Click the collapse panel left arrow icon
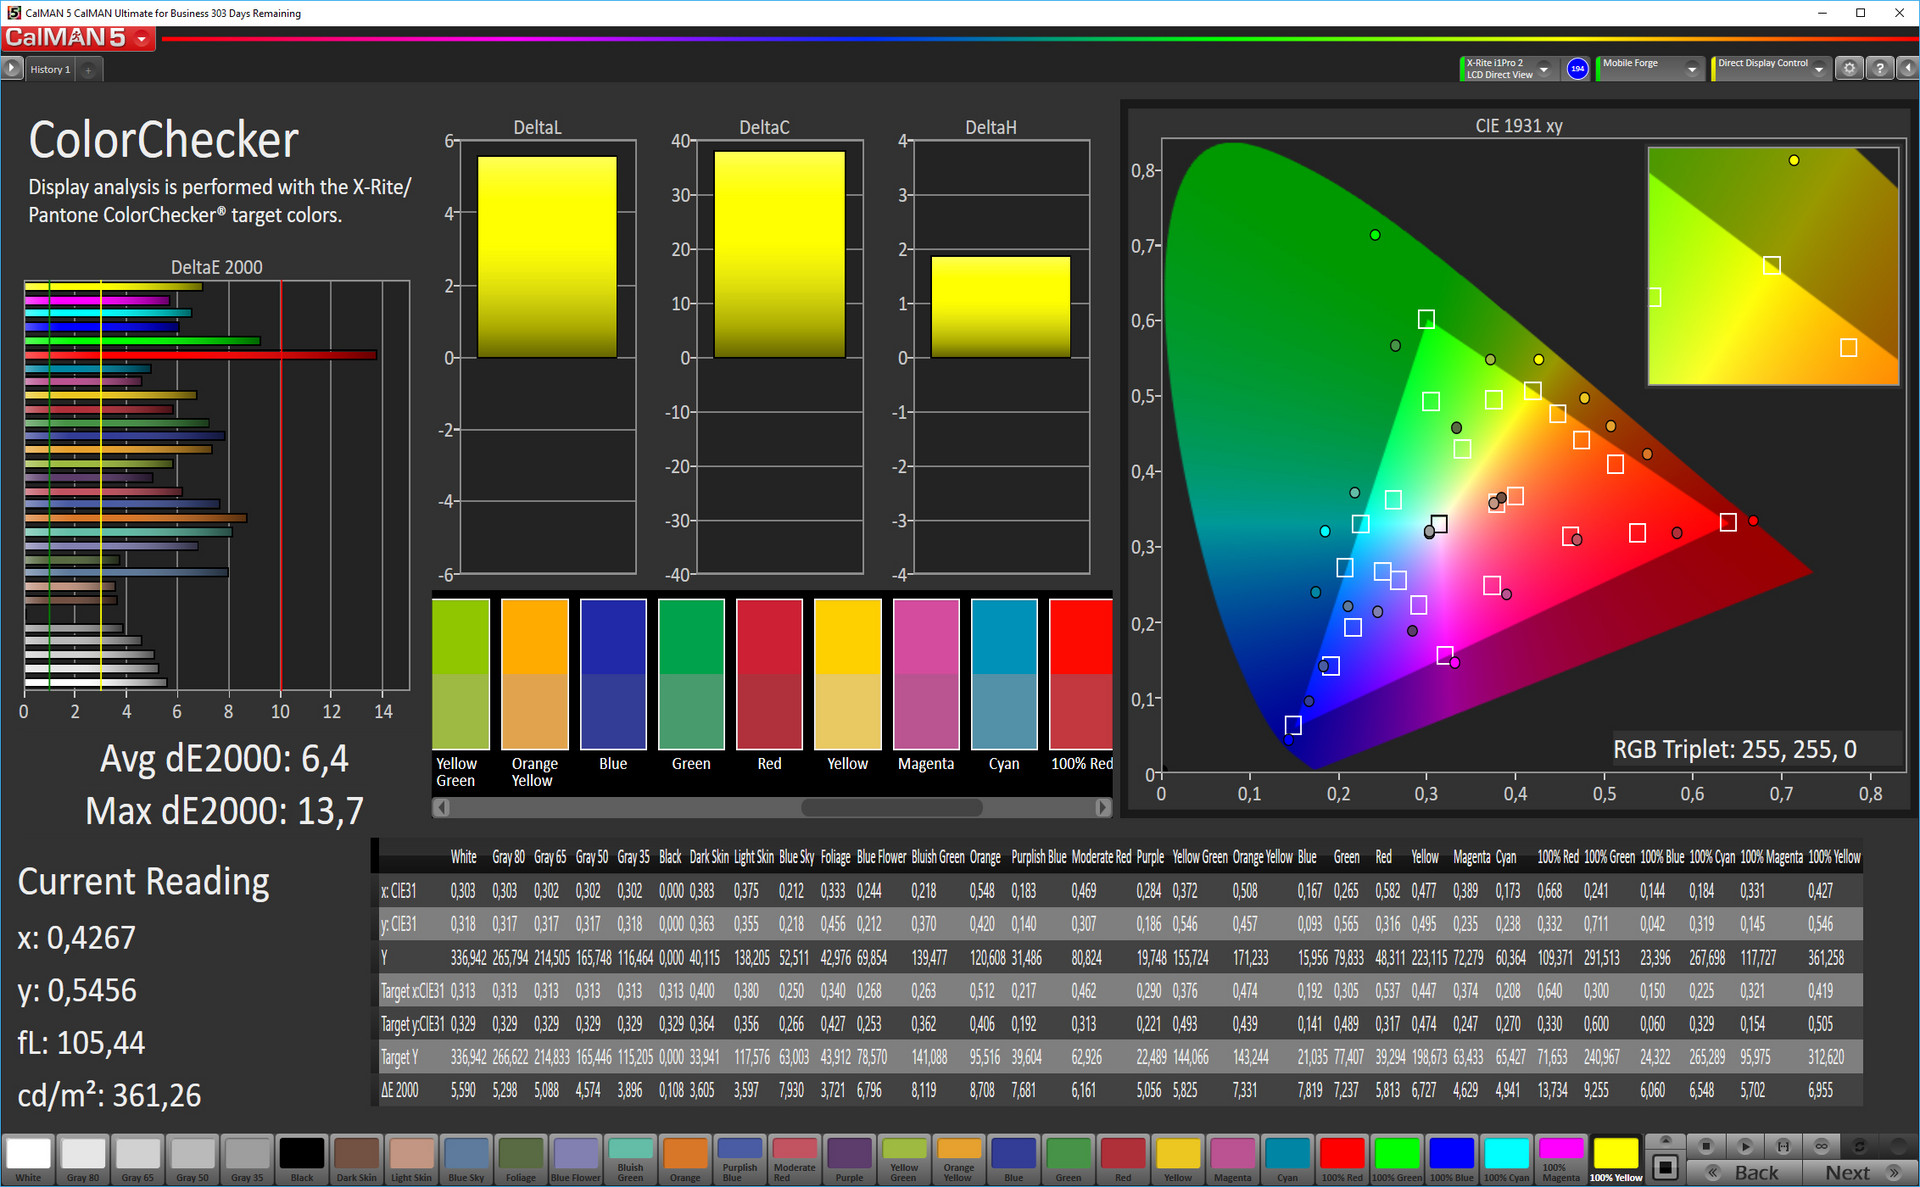Screen dimensions: 1920x1187 [1906, 68]
